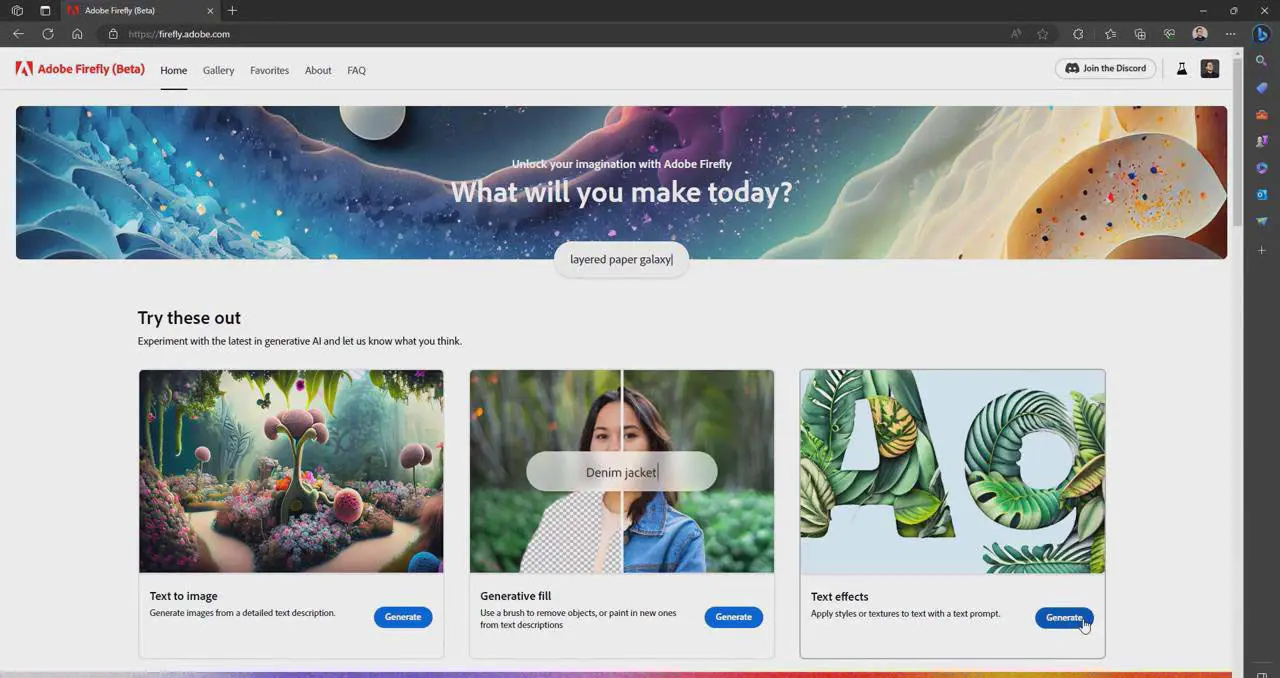The height and width of the screenshot is (678, 1280).
Task: Go to the FAQ page
Action: coord(356,70)
